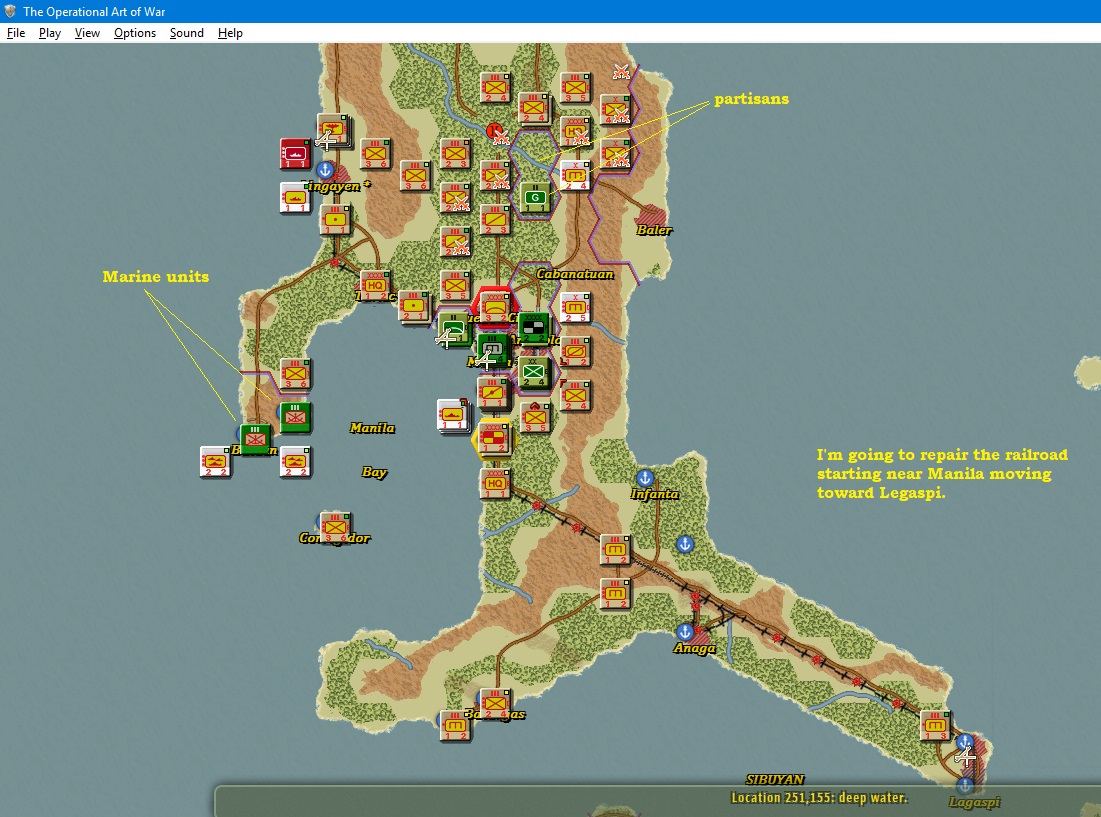Select the red-highlighted XXXX unit north of Manila
1101x817 pixels.
495,307
